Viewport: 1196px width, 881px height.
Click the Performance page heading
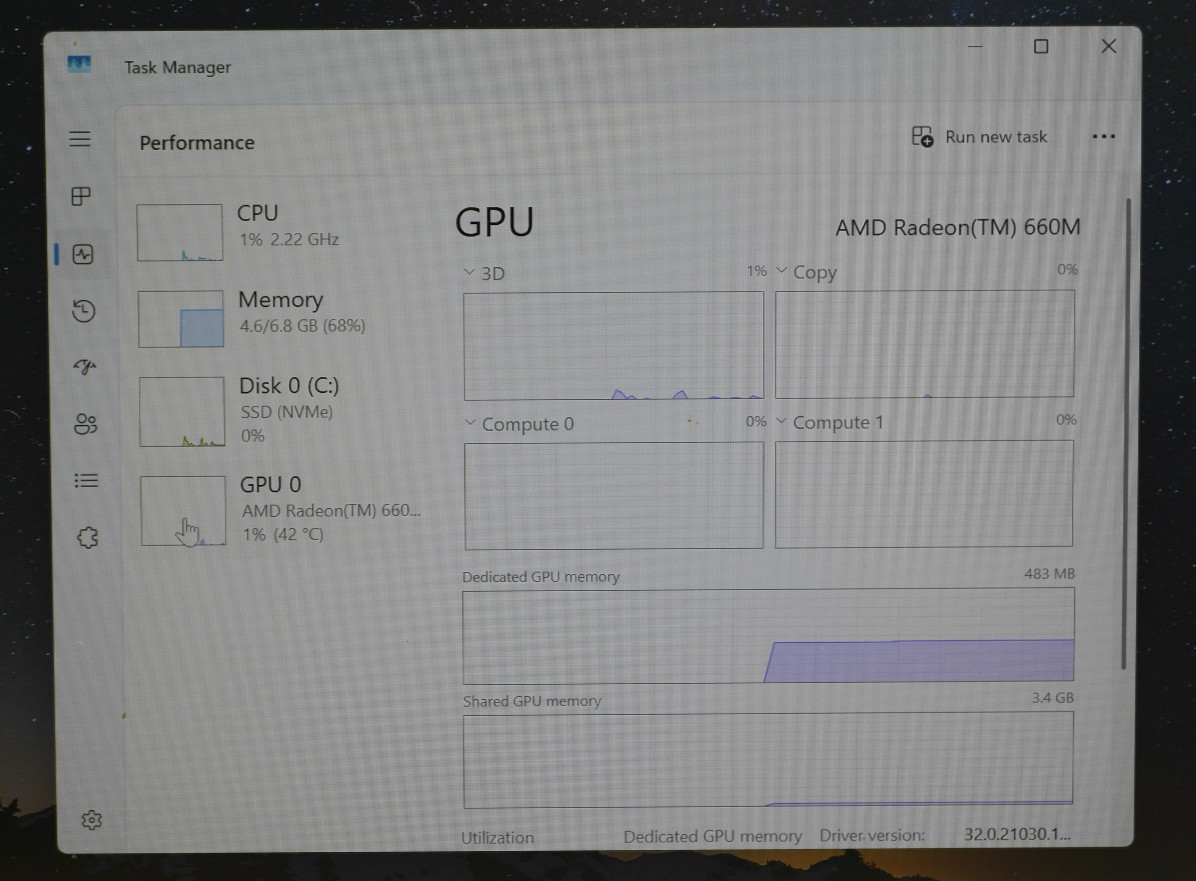pyautogui.click(x=197, y=143)
